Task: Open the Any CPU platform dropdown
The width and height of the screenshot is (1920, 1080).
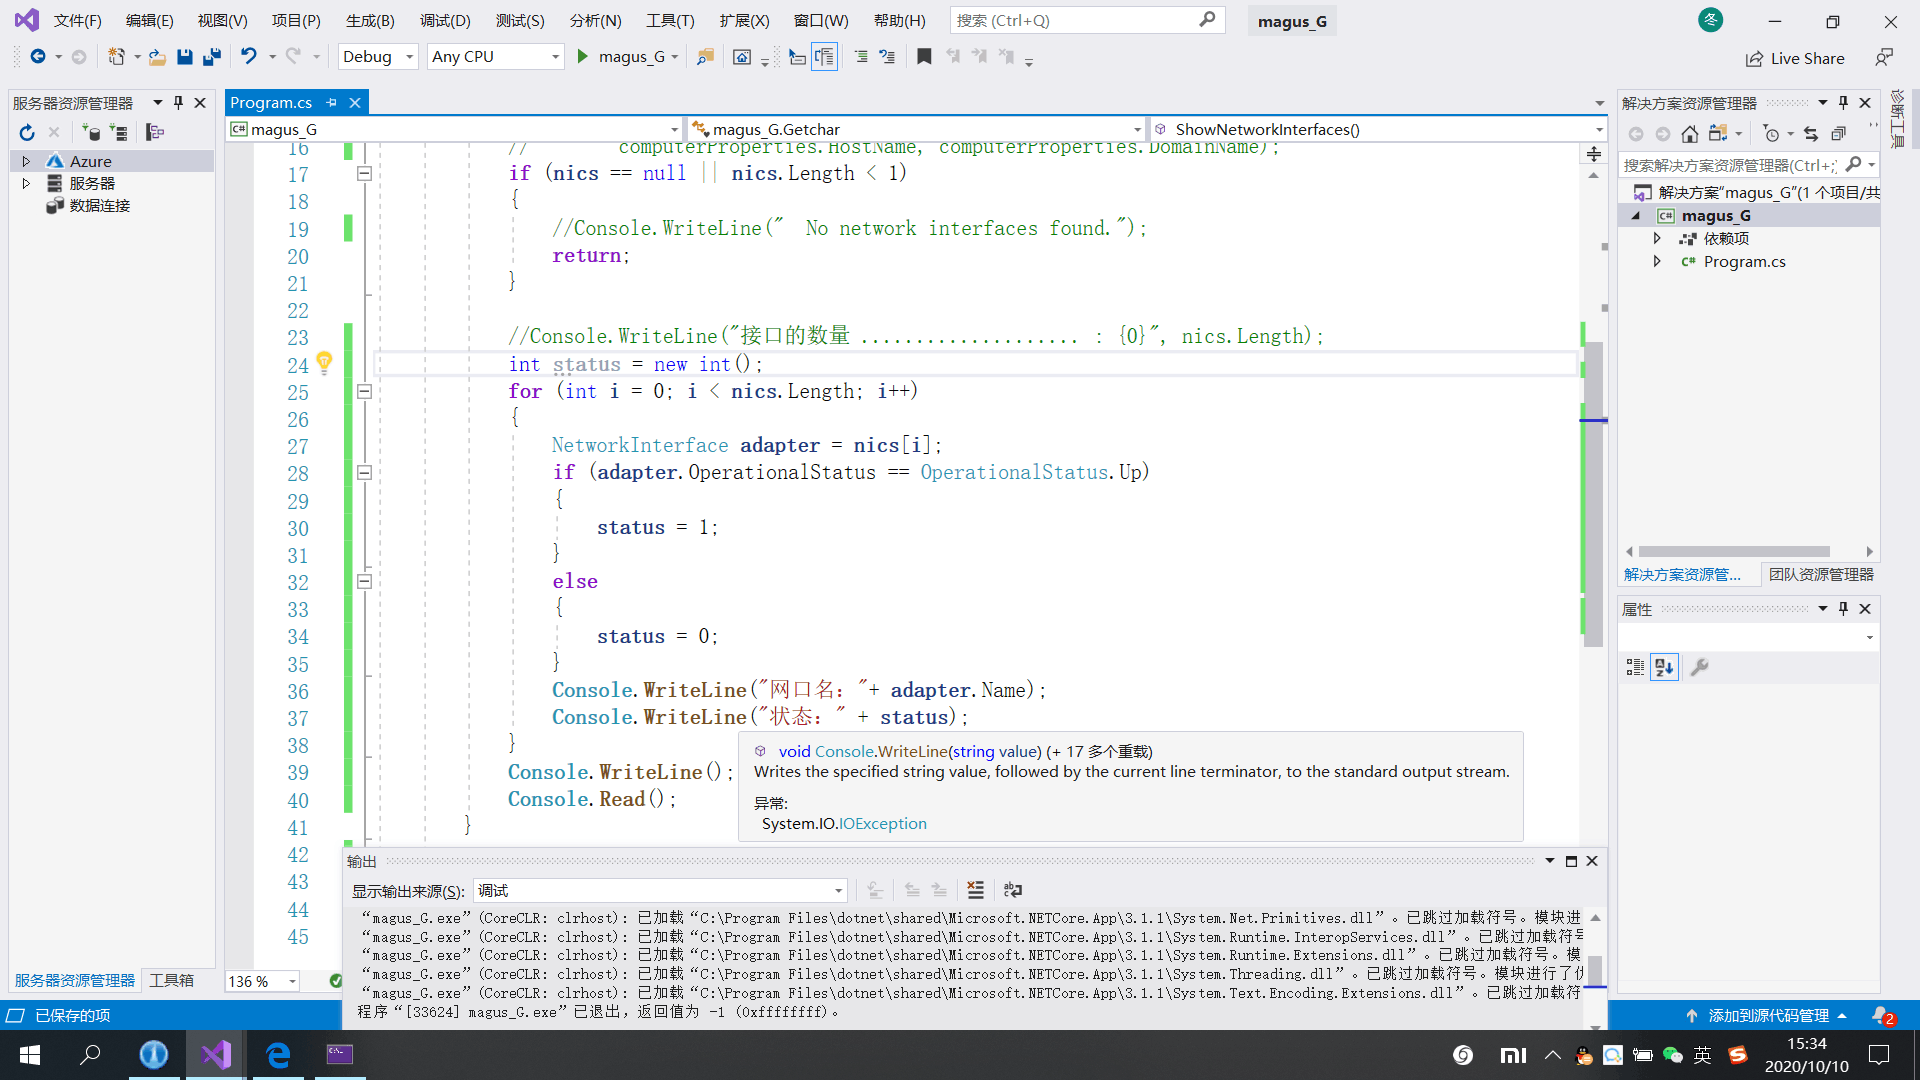Action: point(495,57)
